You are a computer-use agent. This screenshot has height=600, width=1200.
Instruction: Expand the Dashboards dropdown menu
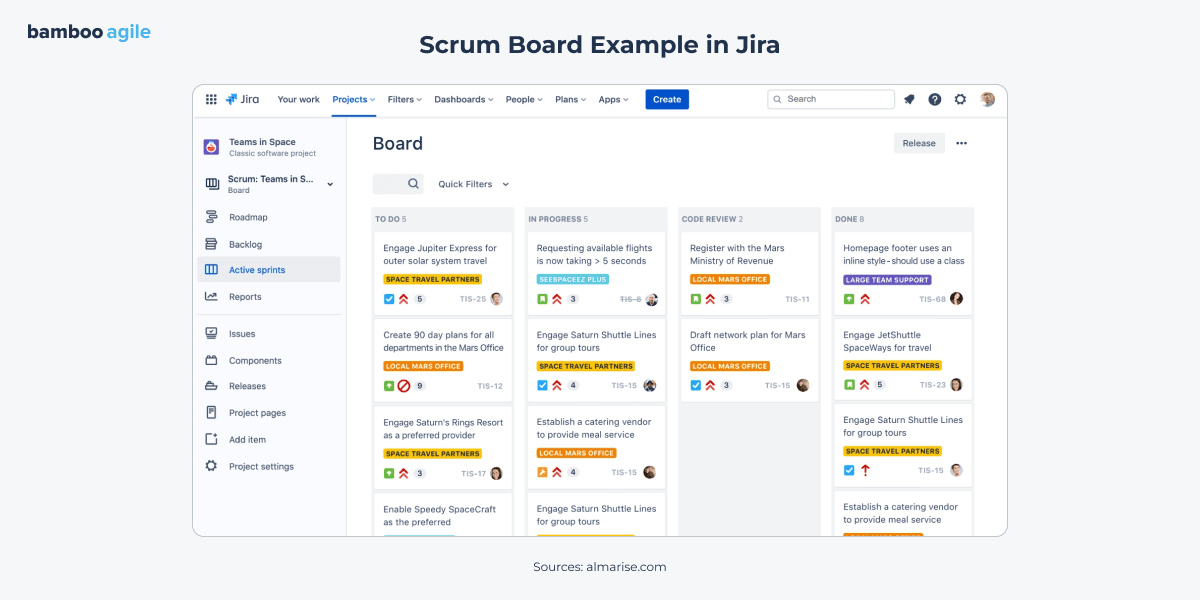[x=463, y=99]
